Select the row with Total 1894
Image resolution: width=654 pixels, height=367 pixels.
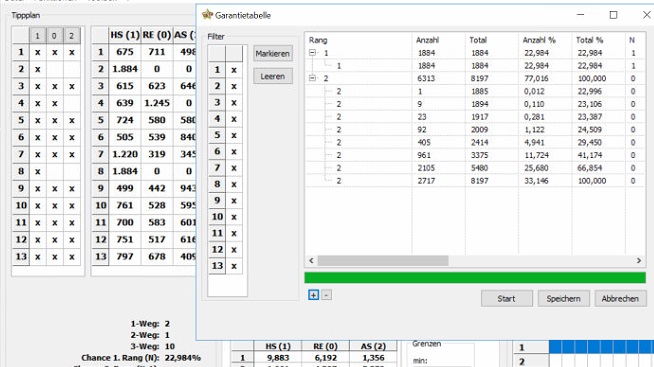click(475, 104)
